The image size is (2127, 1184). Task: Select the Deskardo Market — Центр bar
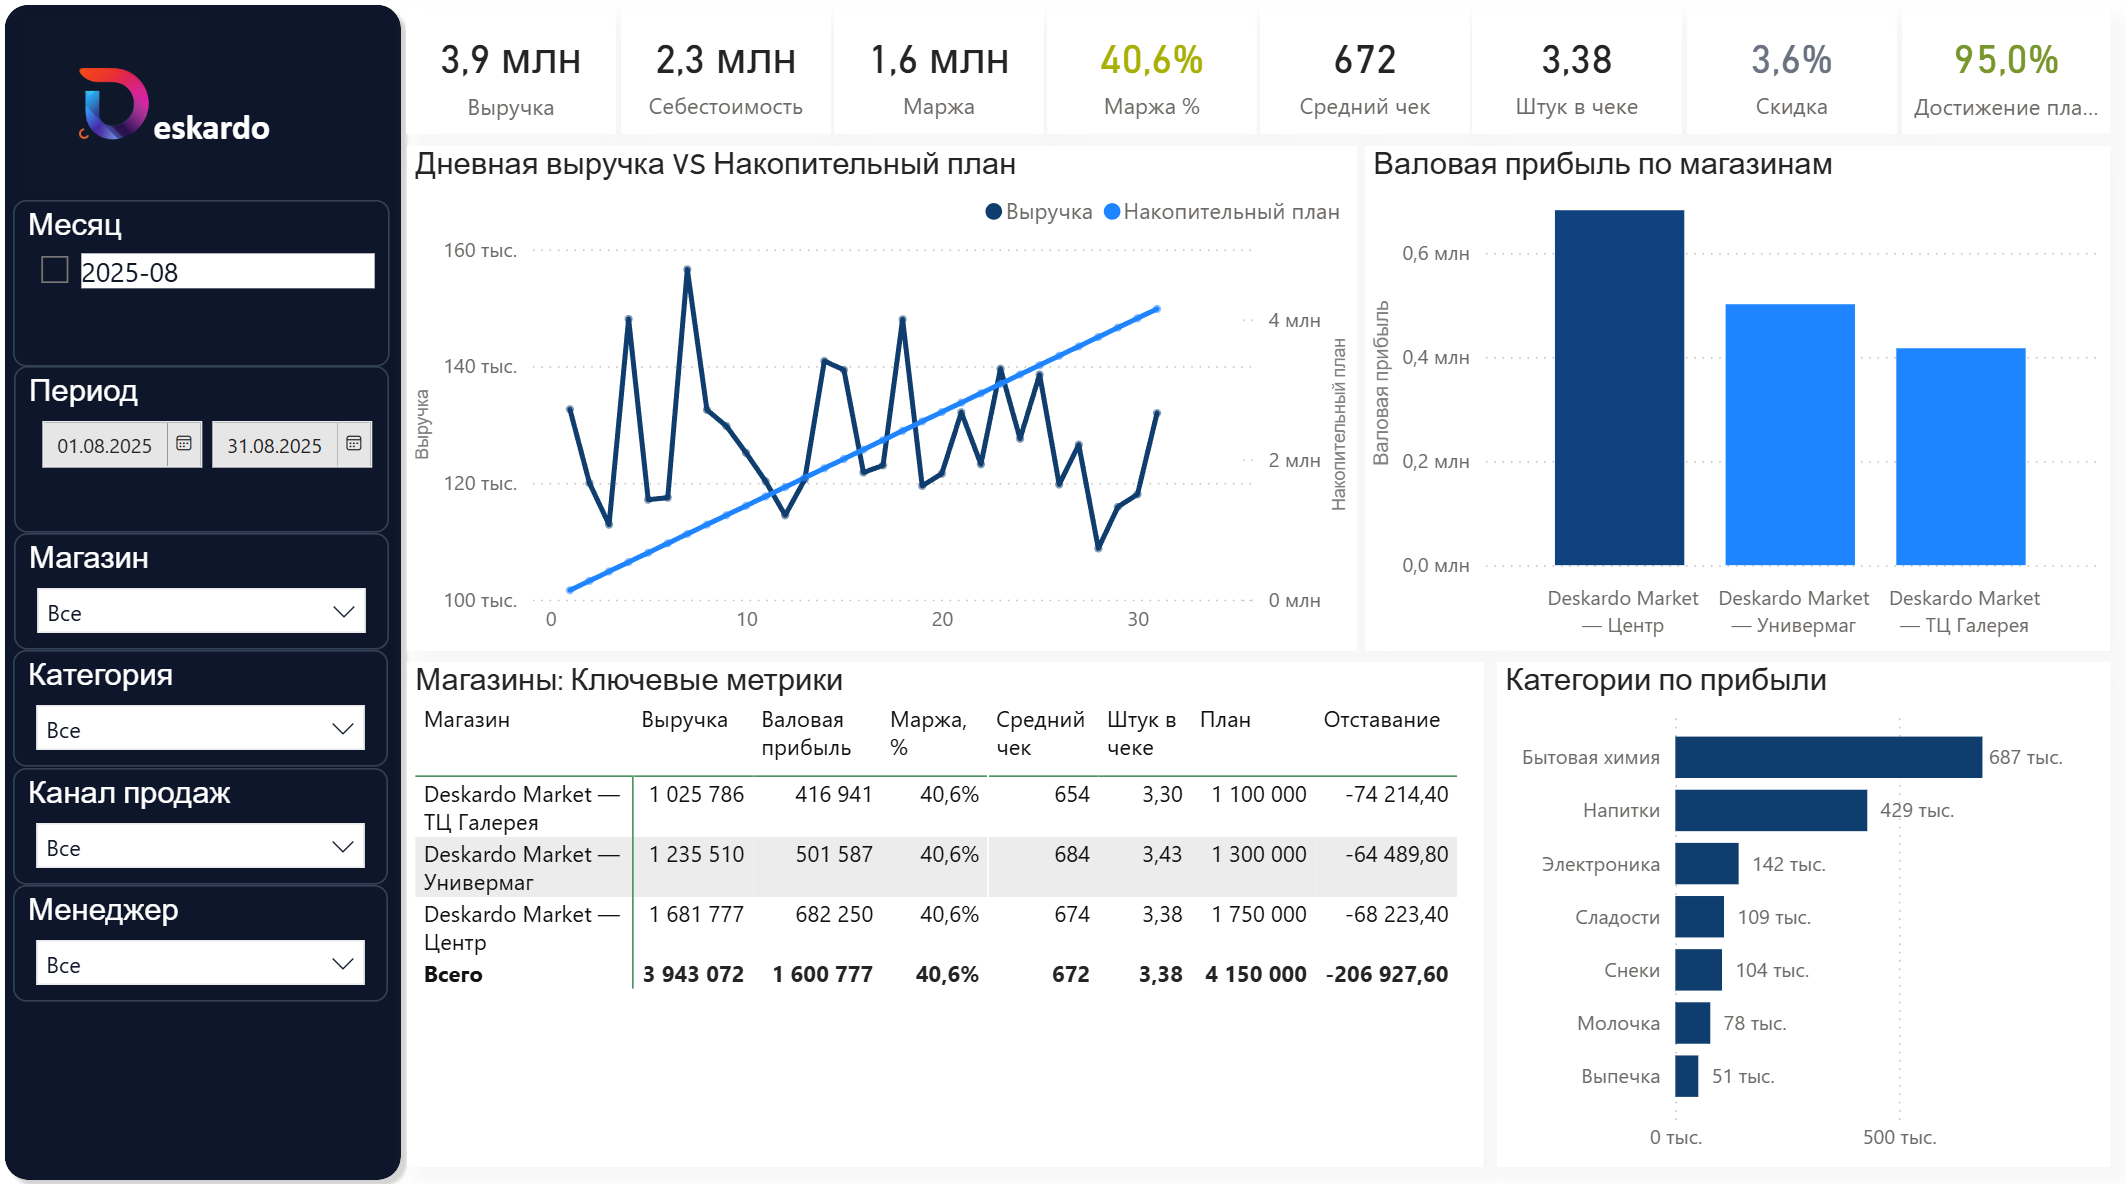[1619, 388]
